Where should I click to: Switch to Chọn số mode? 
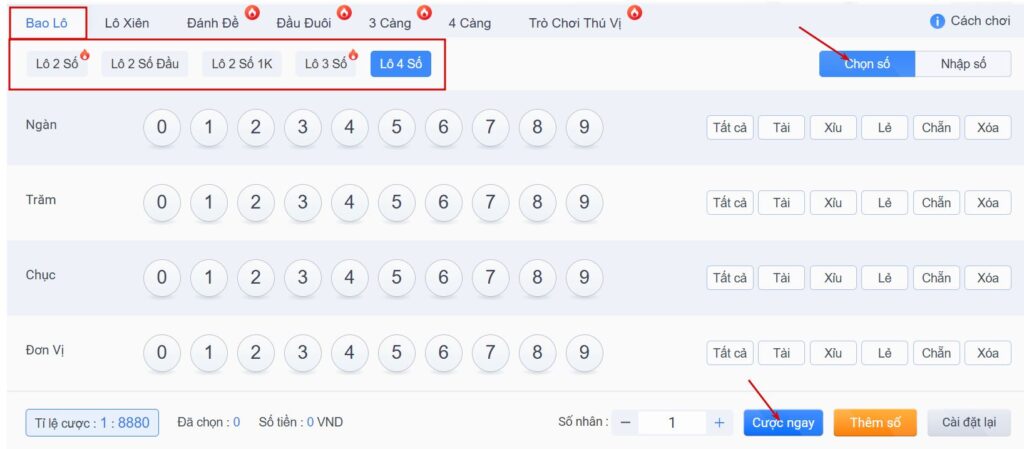tap(867, 64)
